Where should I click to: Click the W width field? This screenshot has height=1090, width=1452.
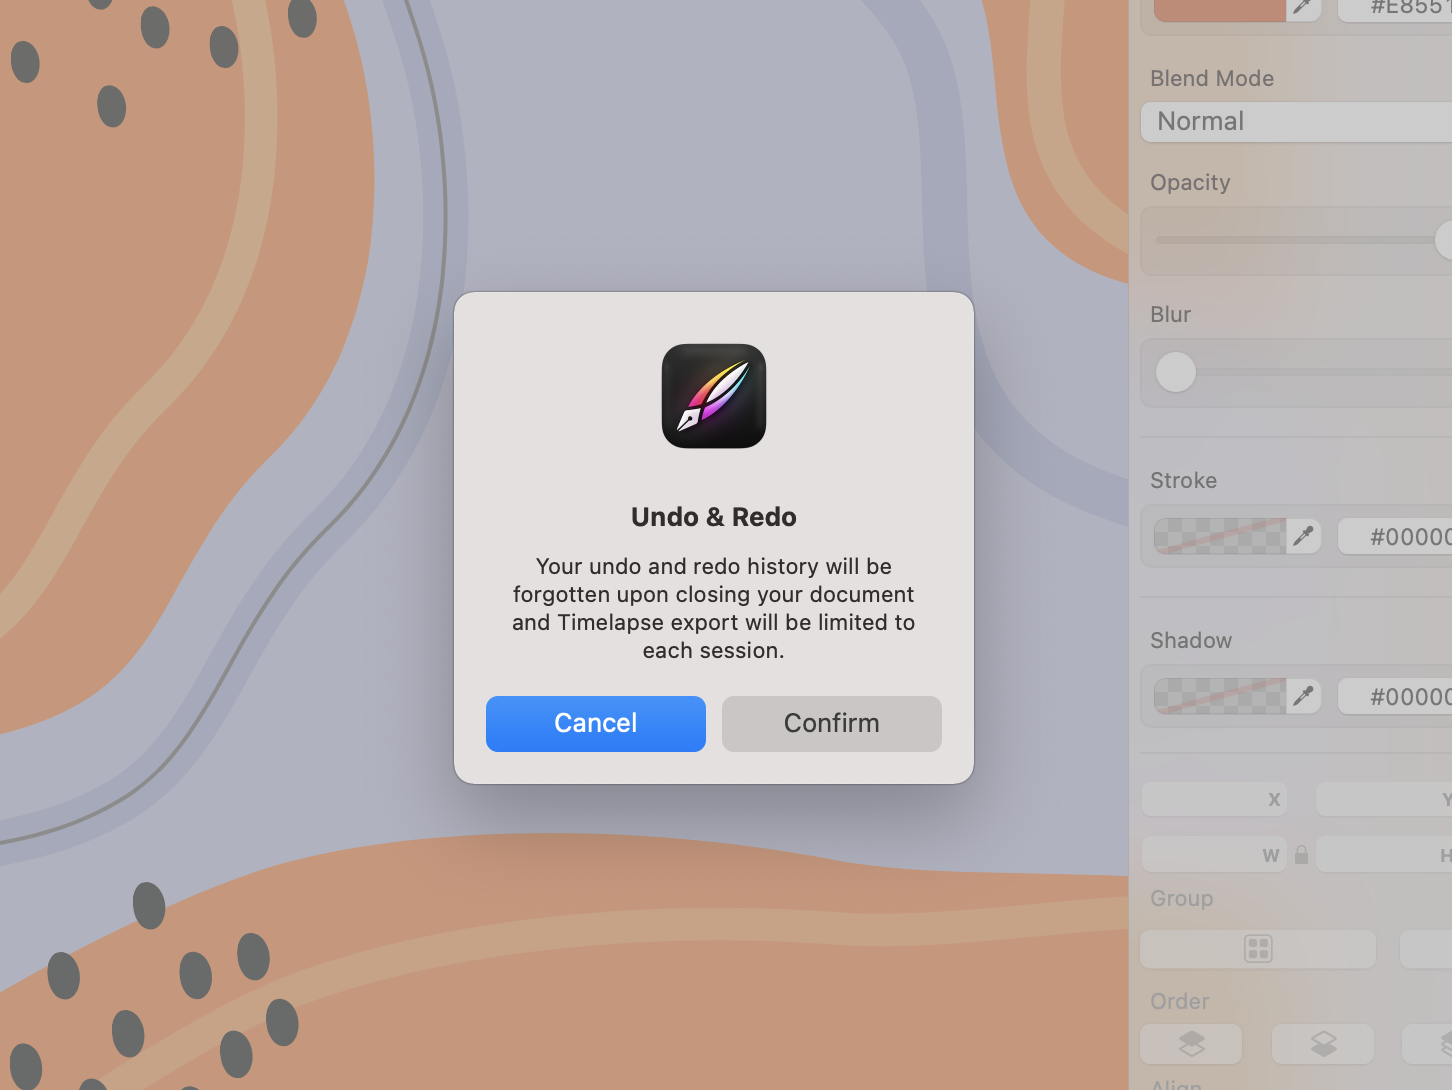click(x=1214, y=855)
